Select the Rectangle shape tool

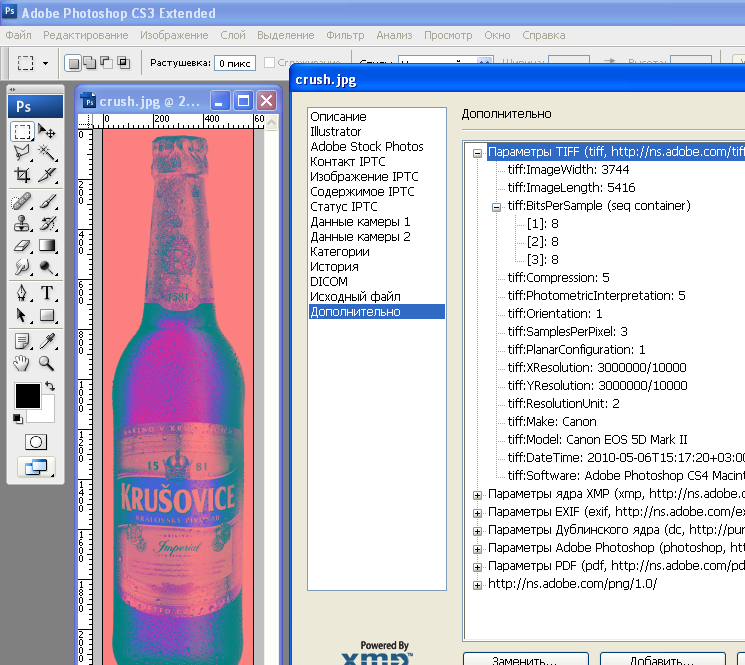tap(47, 315)
